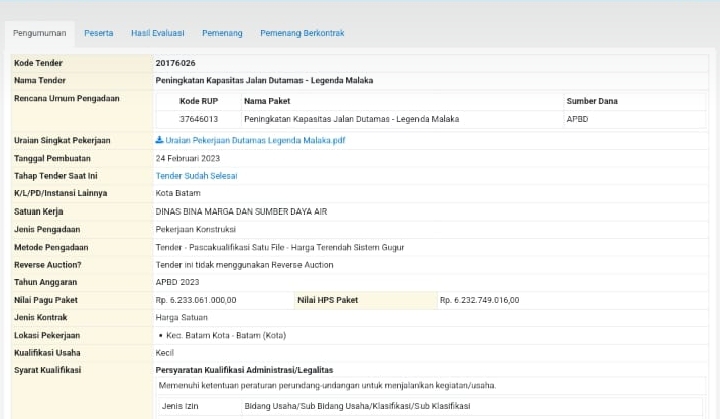Switch to the Peserta tab

98,33
